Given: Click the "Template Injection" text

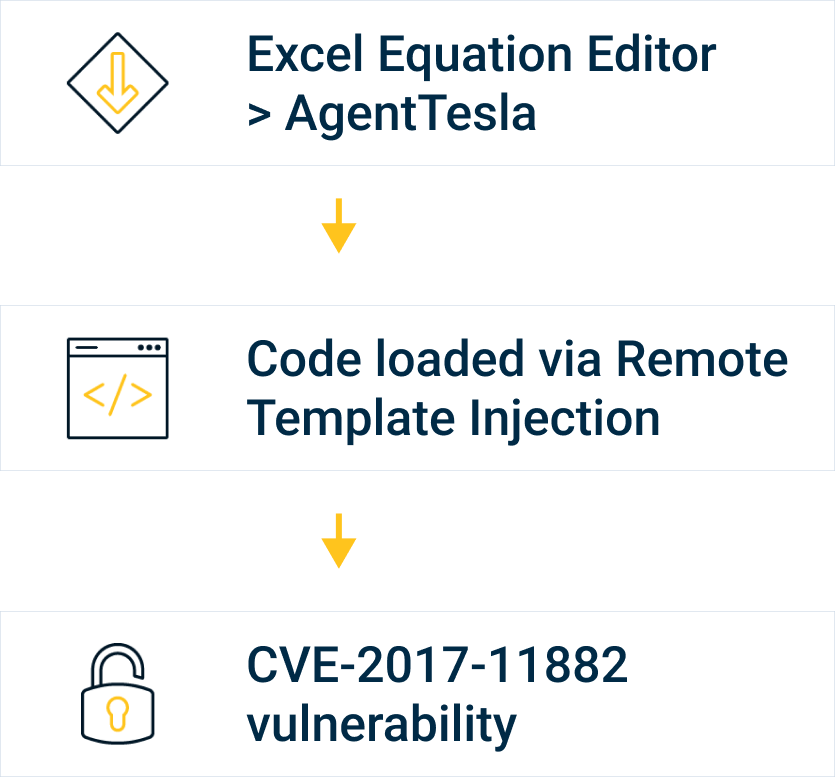Looking at the screenshot, I should [x=454, y=420].
